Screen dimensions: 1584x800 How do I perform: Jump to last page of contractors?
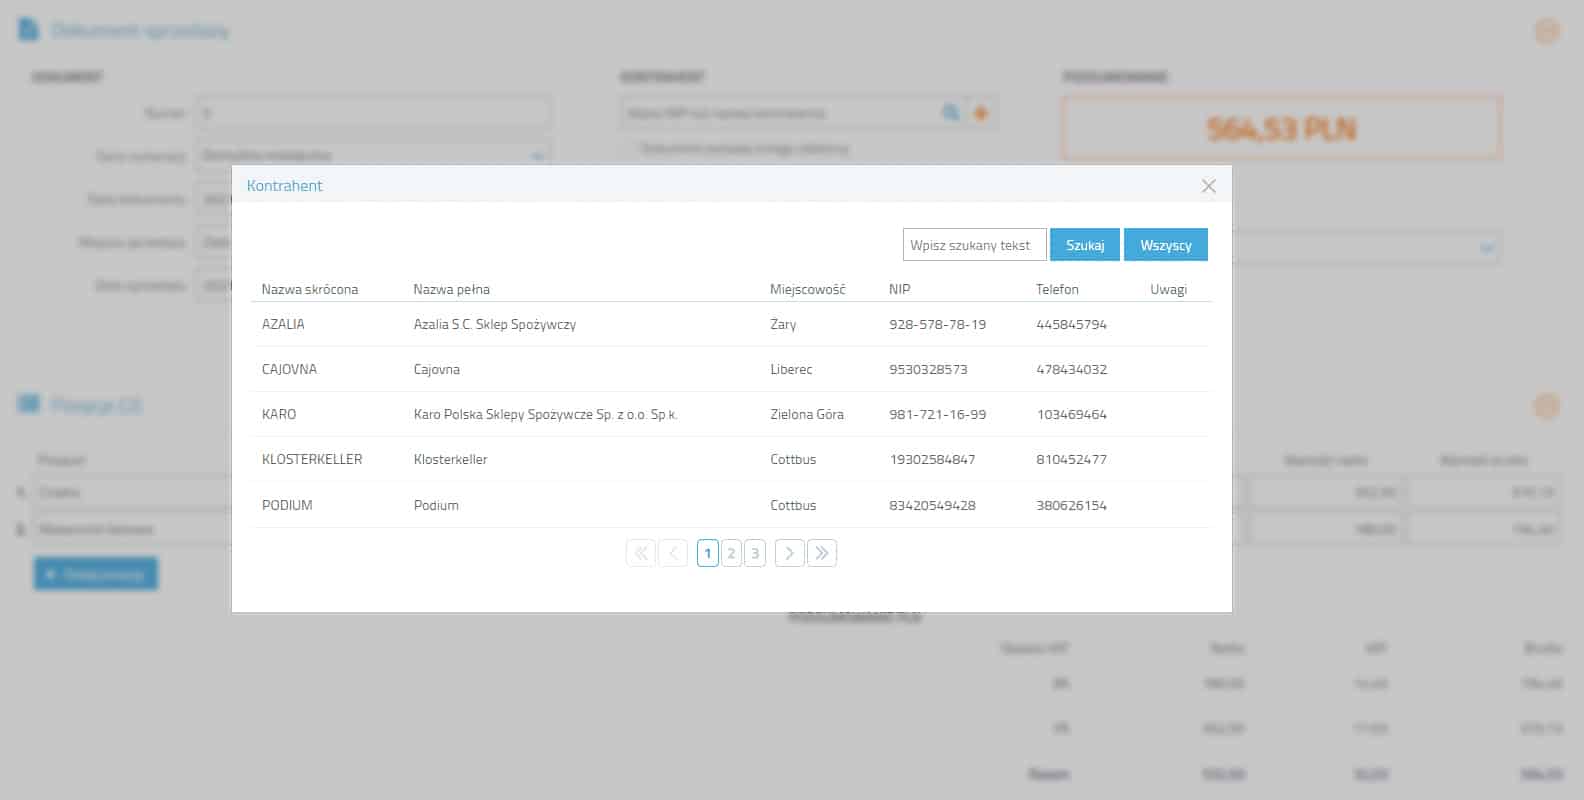click(822, 553)
